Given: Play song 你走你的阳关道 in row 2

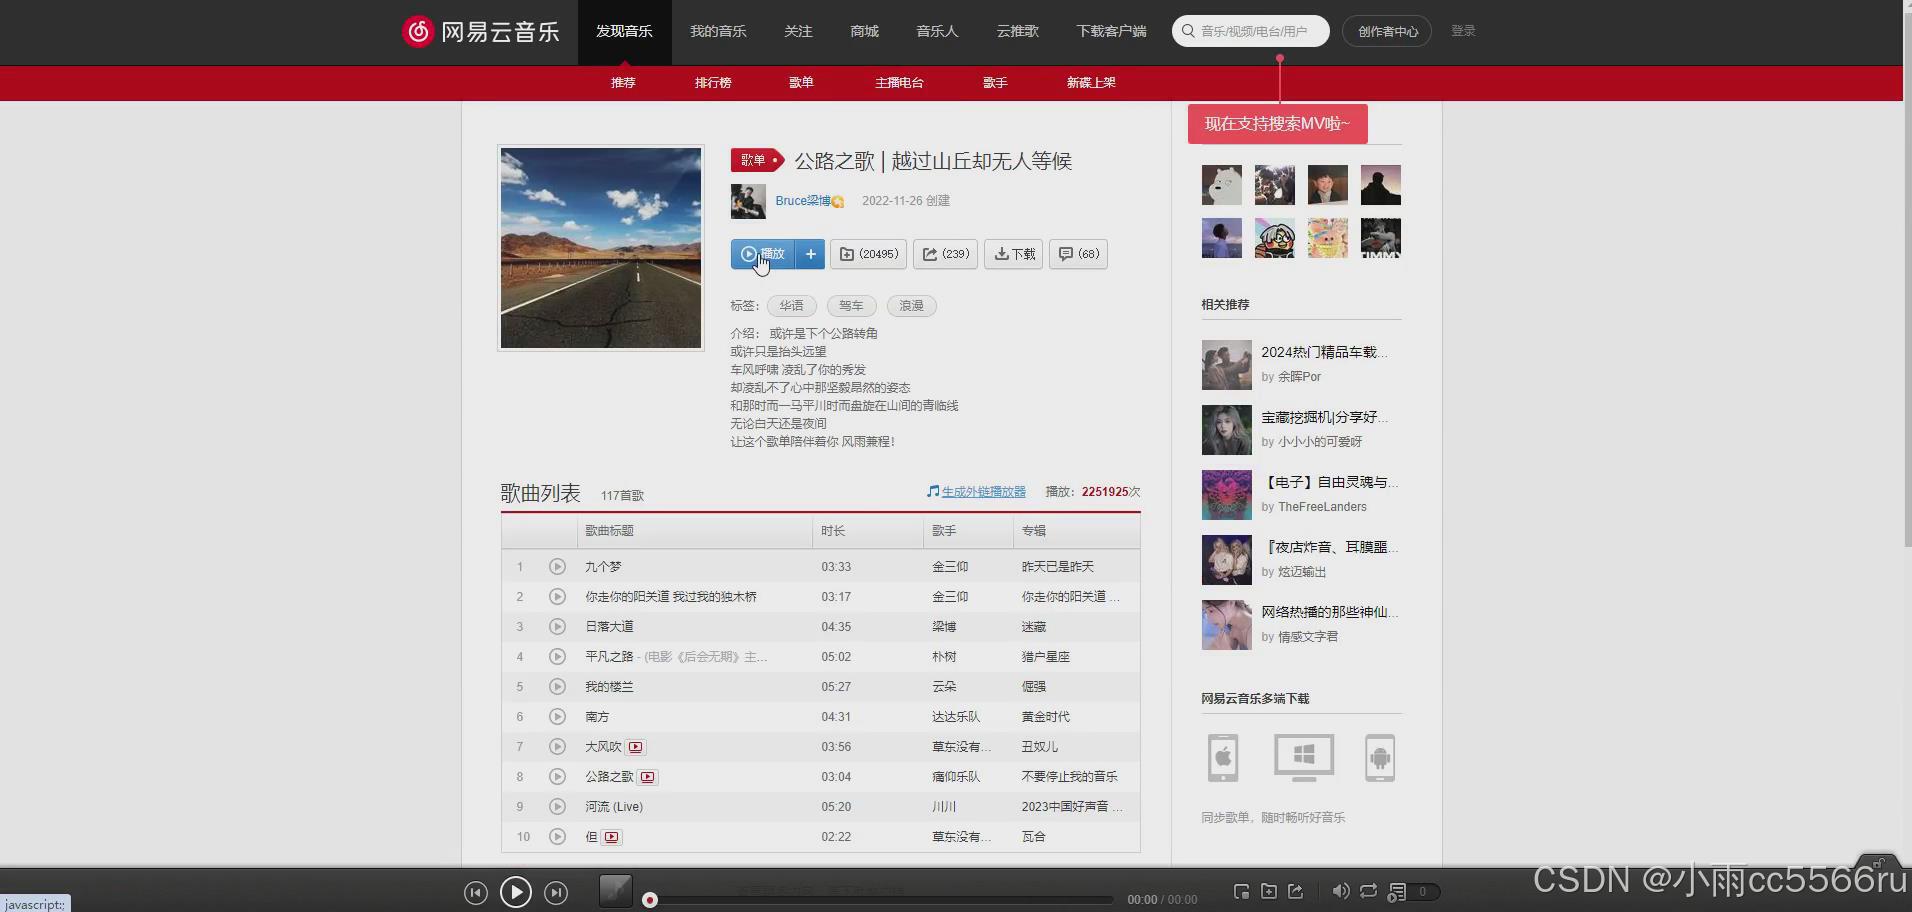Looking at the screenshot, I should 557,597.
